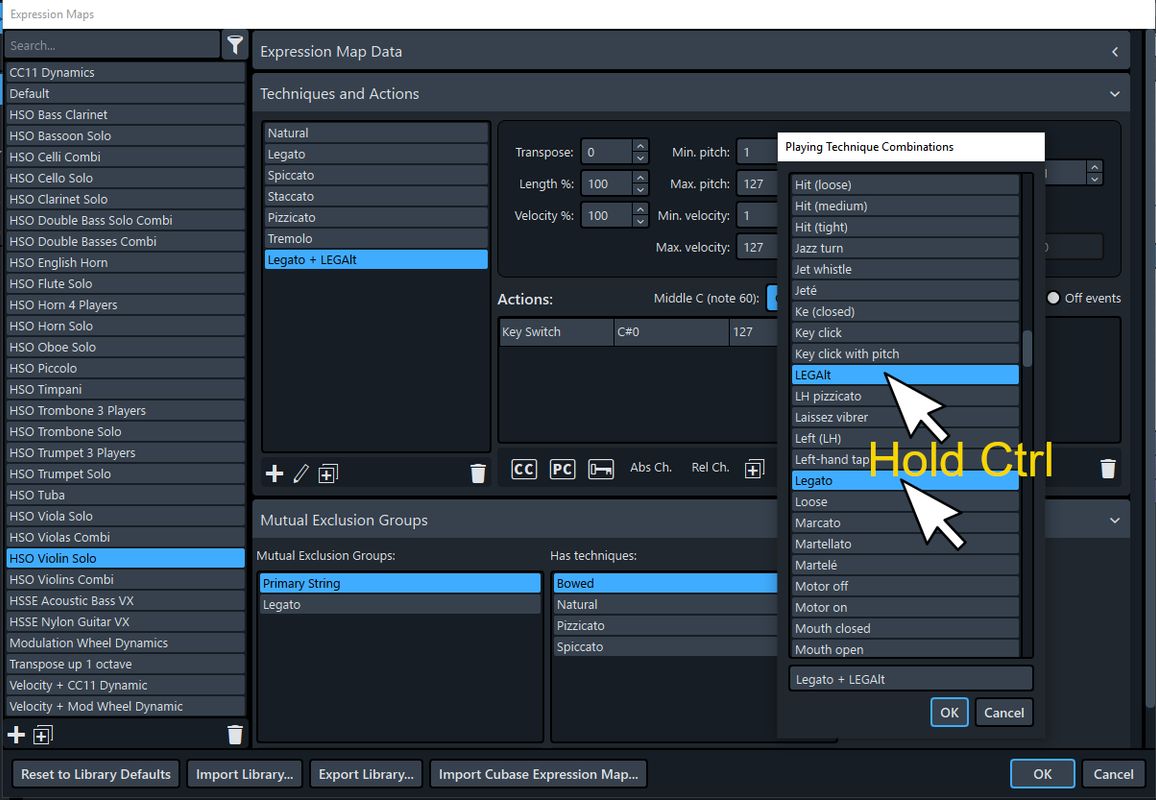Increase Transpose value with up arrow
The width and height of the screenshot is (1156, 800).
click(x=641, y=146)
